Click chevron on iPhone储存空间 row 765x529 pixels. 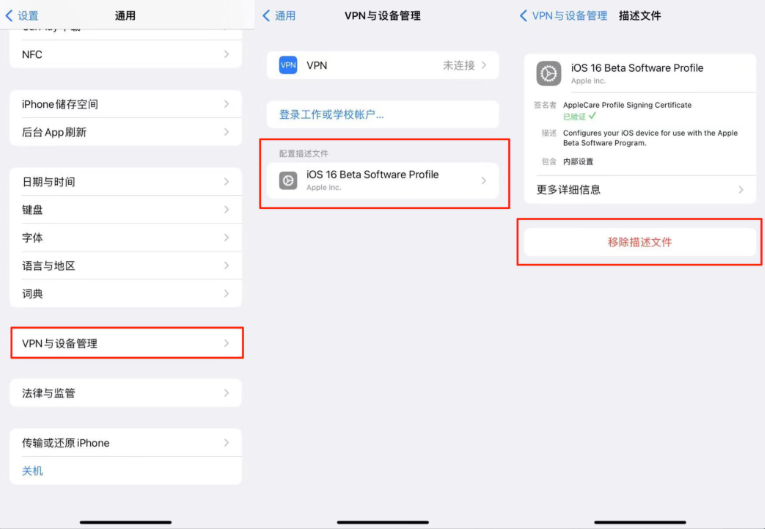pos(226,104)
